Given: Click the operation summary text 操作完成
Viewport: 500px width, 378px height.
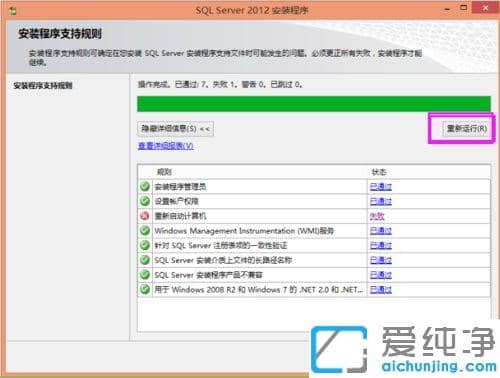Looking at the screenshot, I should (x=220, y=85).
